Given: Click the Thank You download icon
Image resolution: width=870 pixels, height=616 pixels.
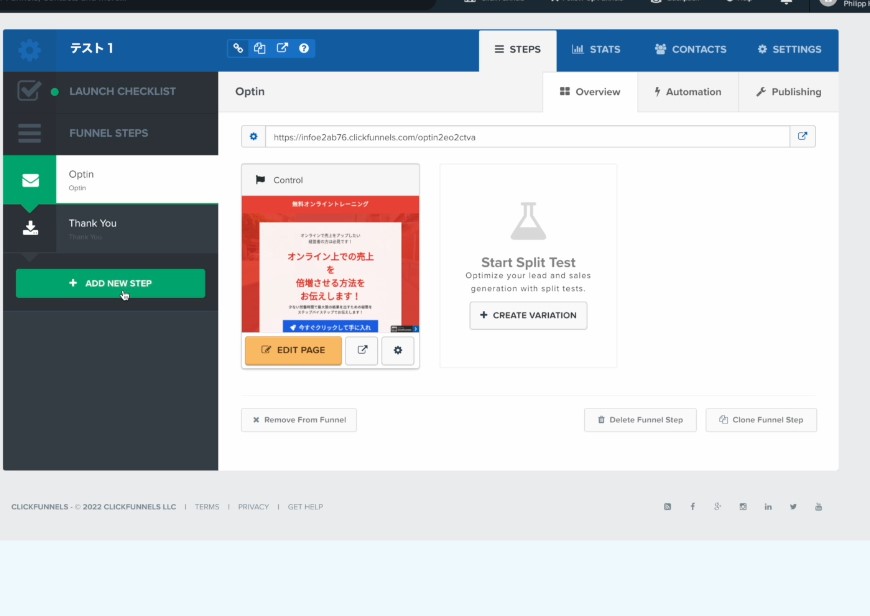Looking at the screenshot, I should (31, 228).
